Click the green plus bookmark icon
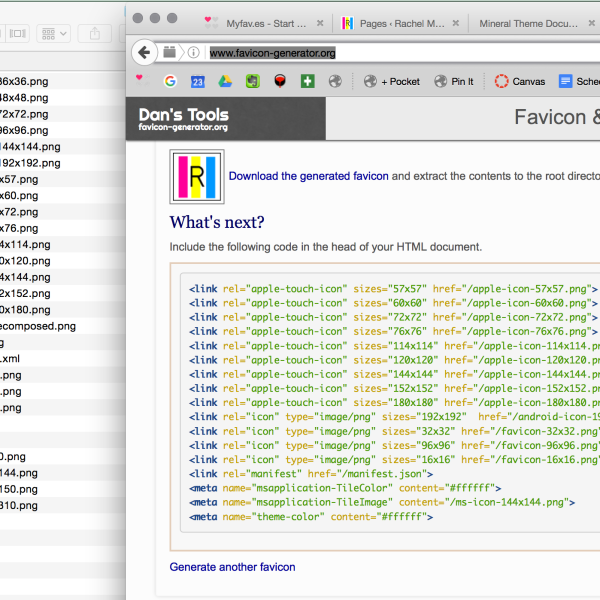Viewport: 600px width, 600px height. click(x=307, y=81)
